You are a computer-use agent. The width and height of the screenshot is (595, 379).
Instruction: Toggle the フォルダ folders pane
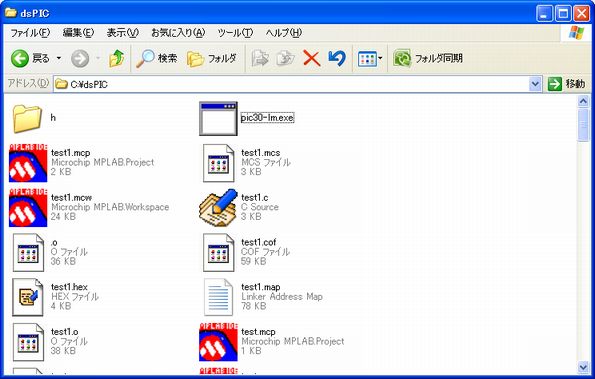(x=212, y=58)
